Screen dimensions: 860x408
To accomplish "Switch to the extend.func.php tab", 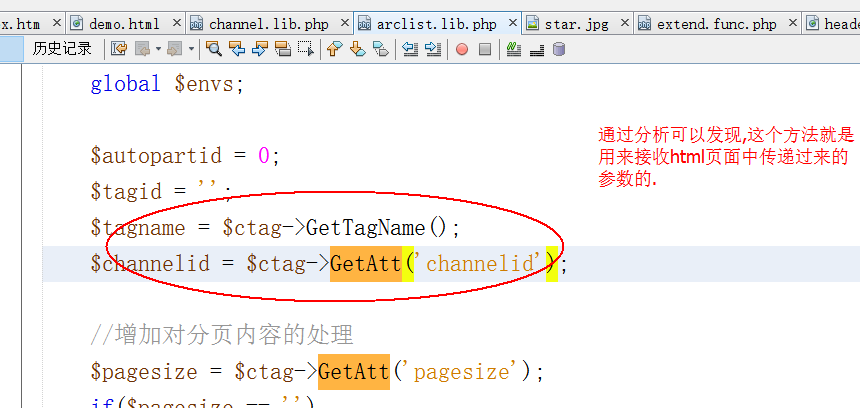I will tap(716, 23).
